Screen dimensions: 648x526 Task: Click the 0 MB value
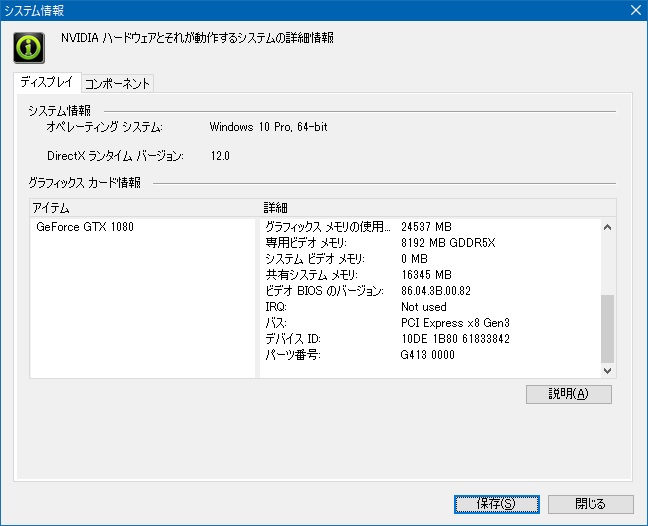point(414,259)
